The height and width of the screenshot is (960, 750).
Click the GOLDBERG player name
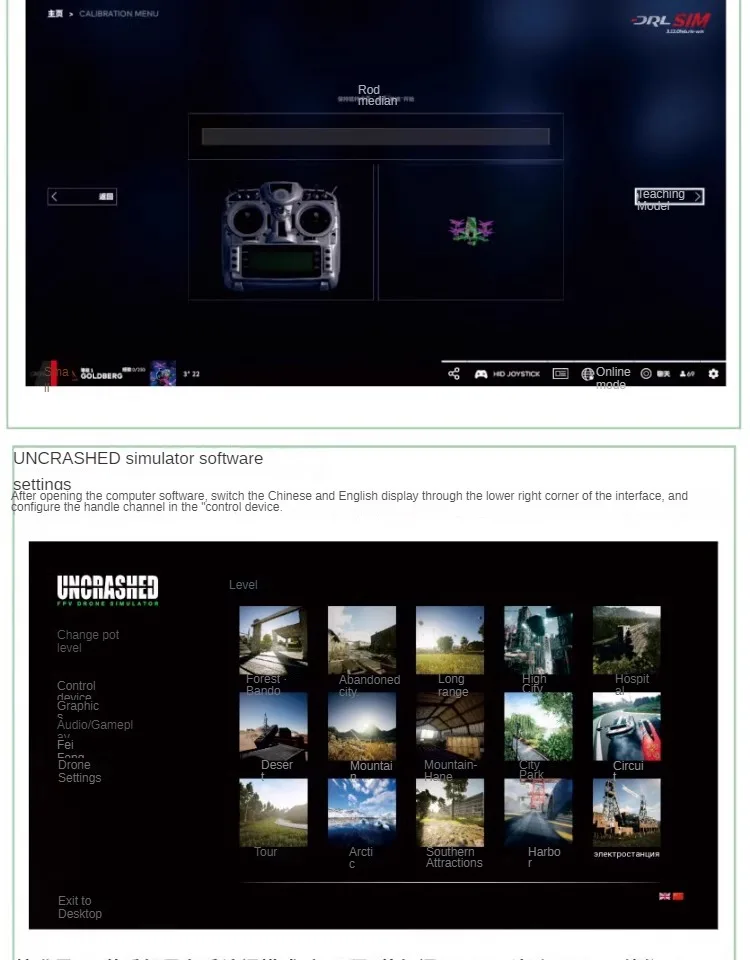coord(102,375)
